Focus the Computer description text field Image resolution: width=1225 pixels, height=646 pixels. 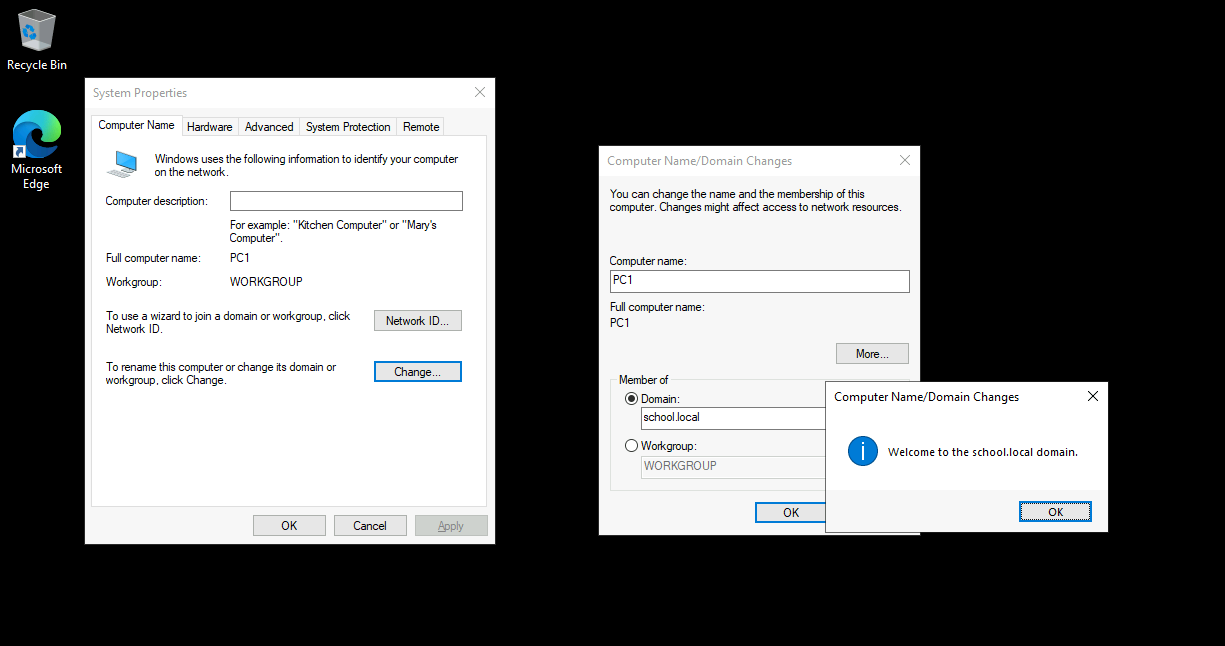(346, 201)
